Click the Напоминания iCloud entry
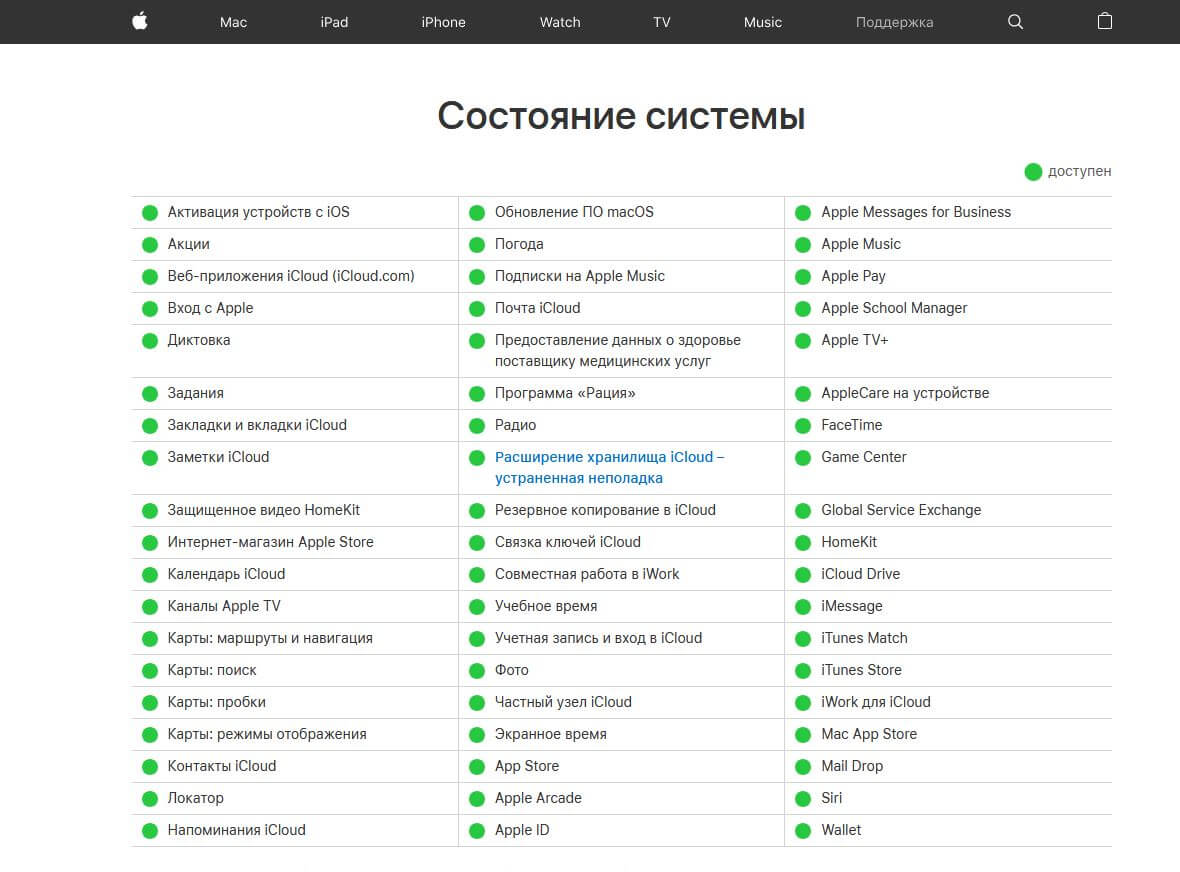 (x=236, y=830)
